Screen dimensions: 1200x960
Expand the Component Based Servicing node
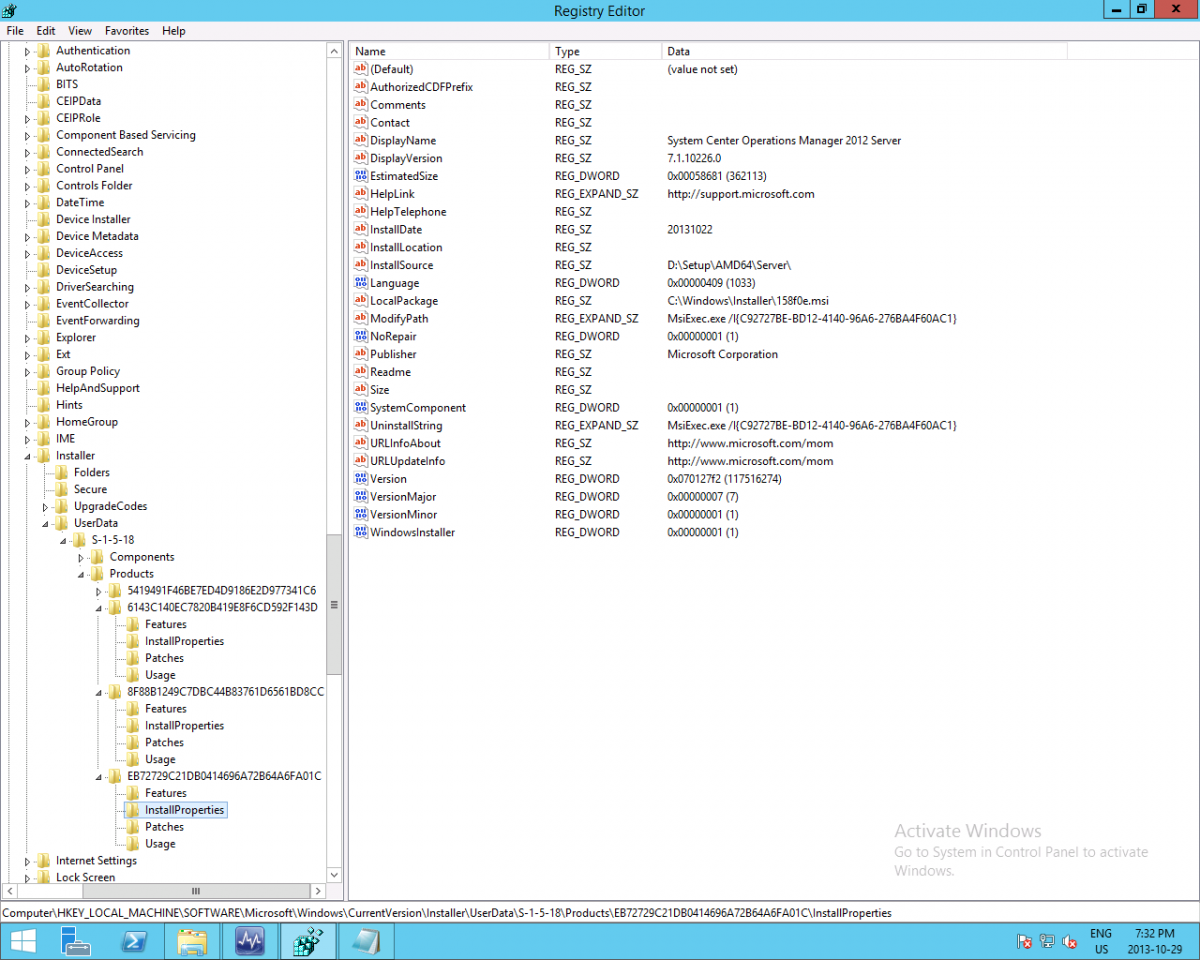pyautogui.click(x=28, y=135)
